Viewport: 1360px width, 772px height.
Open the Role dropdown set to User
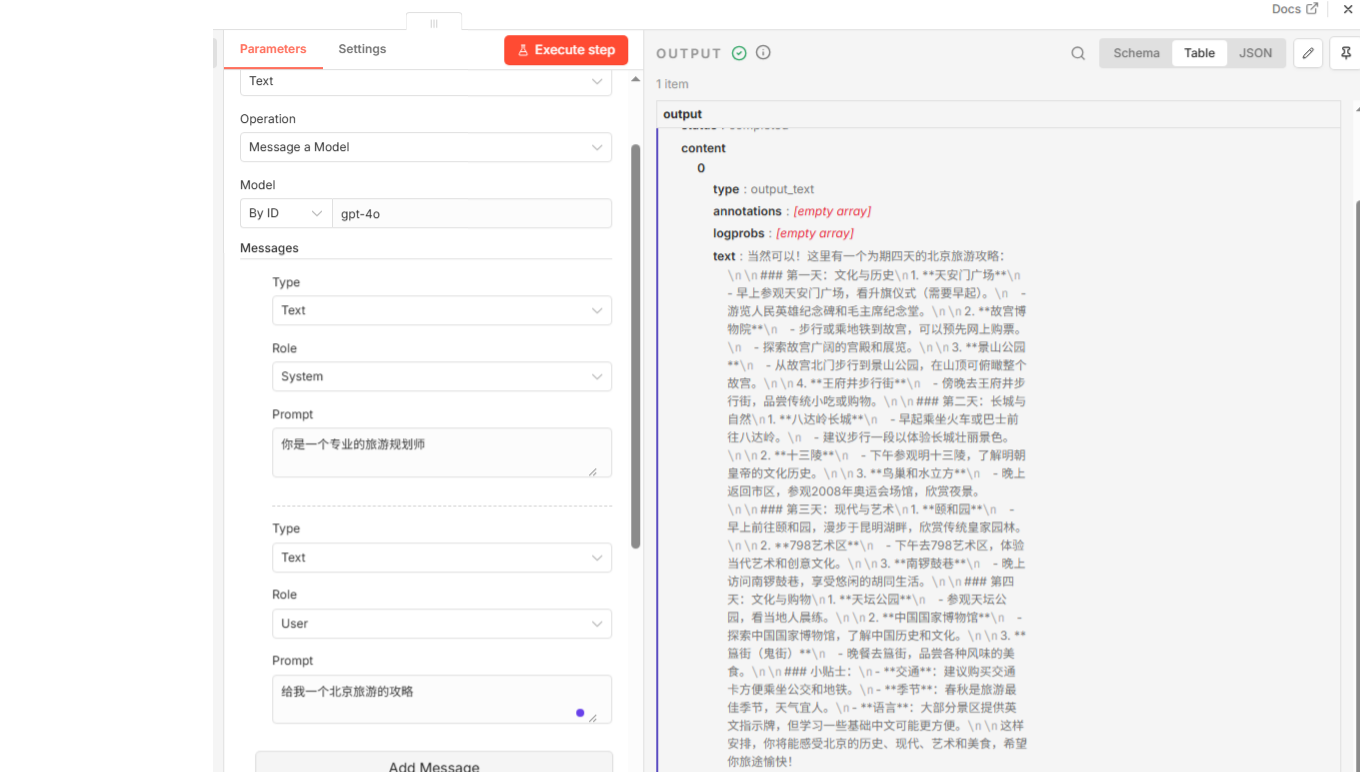tap(442, 623)
